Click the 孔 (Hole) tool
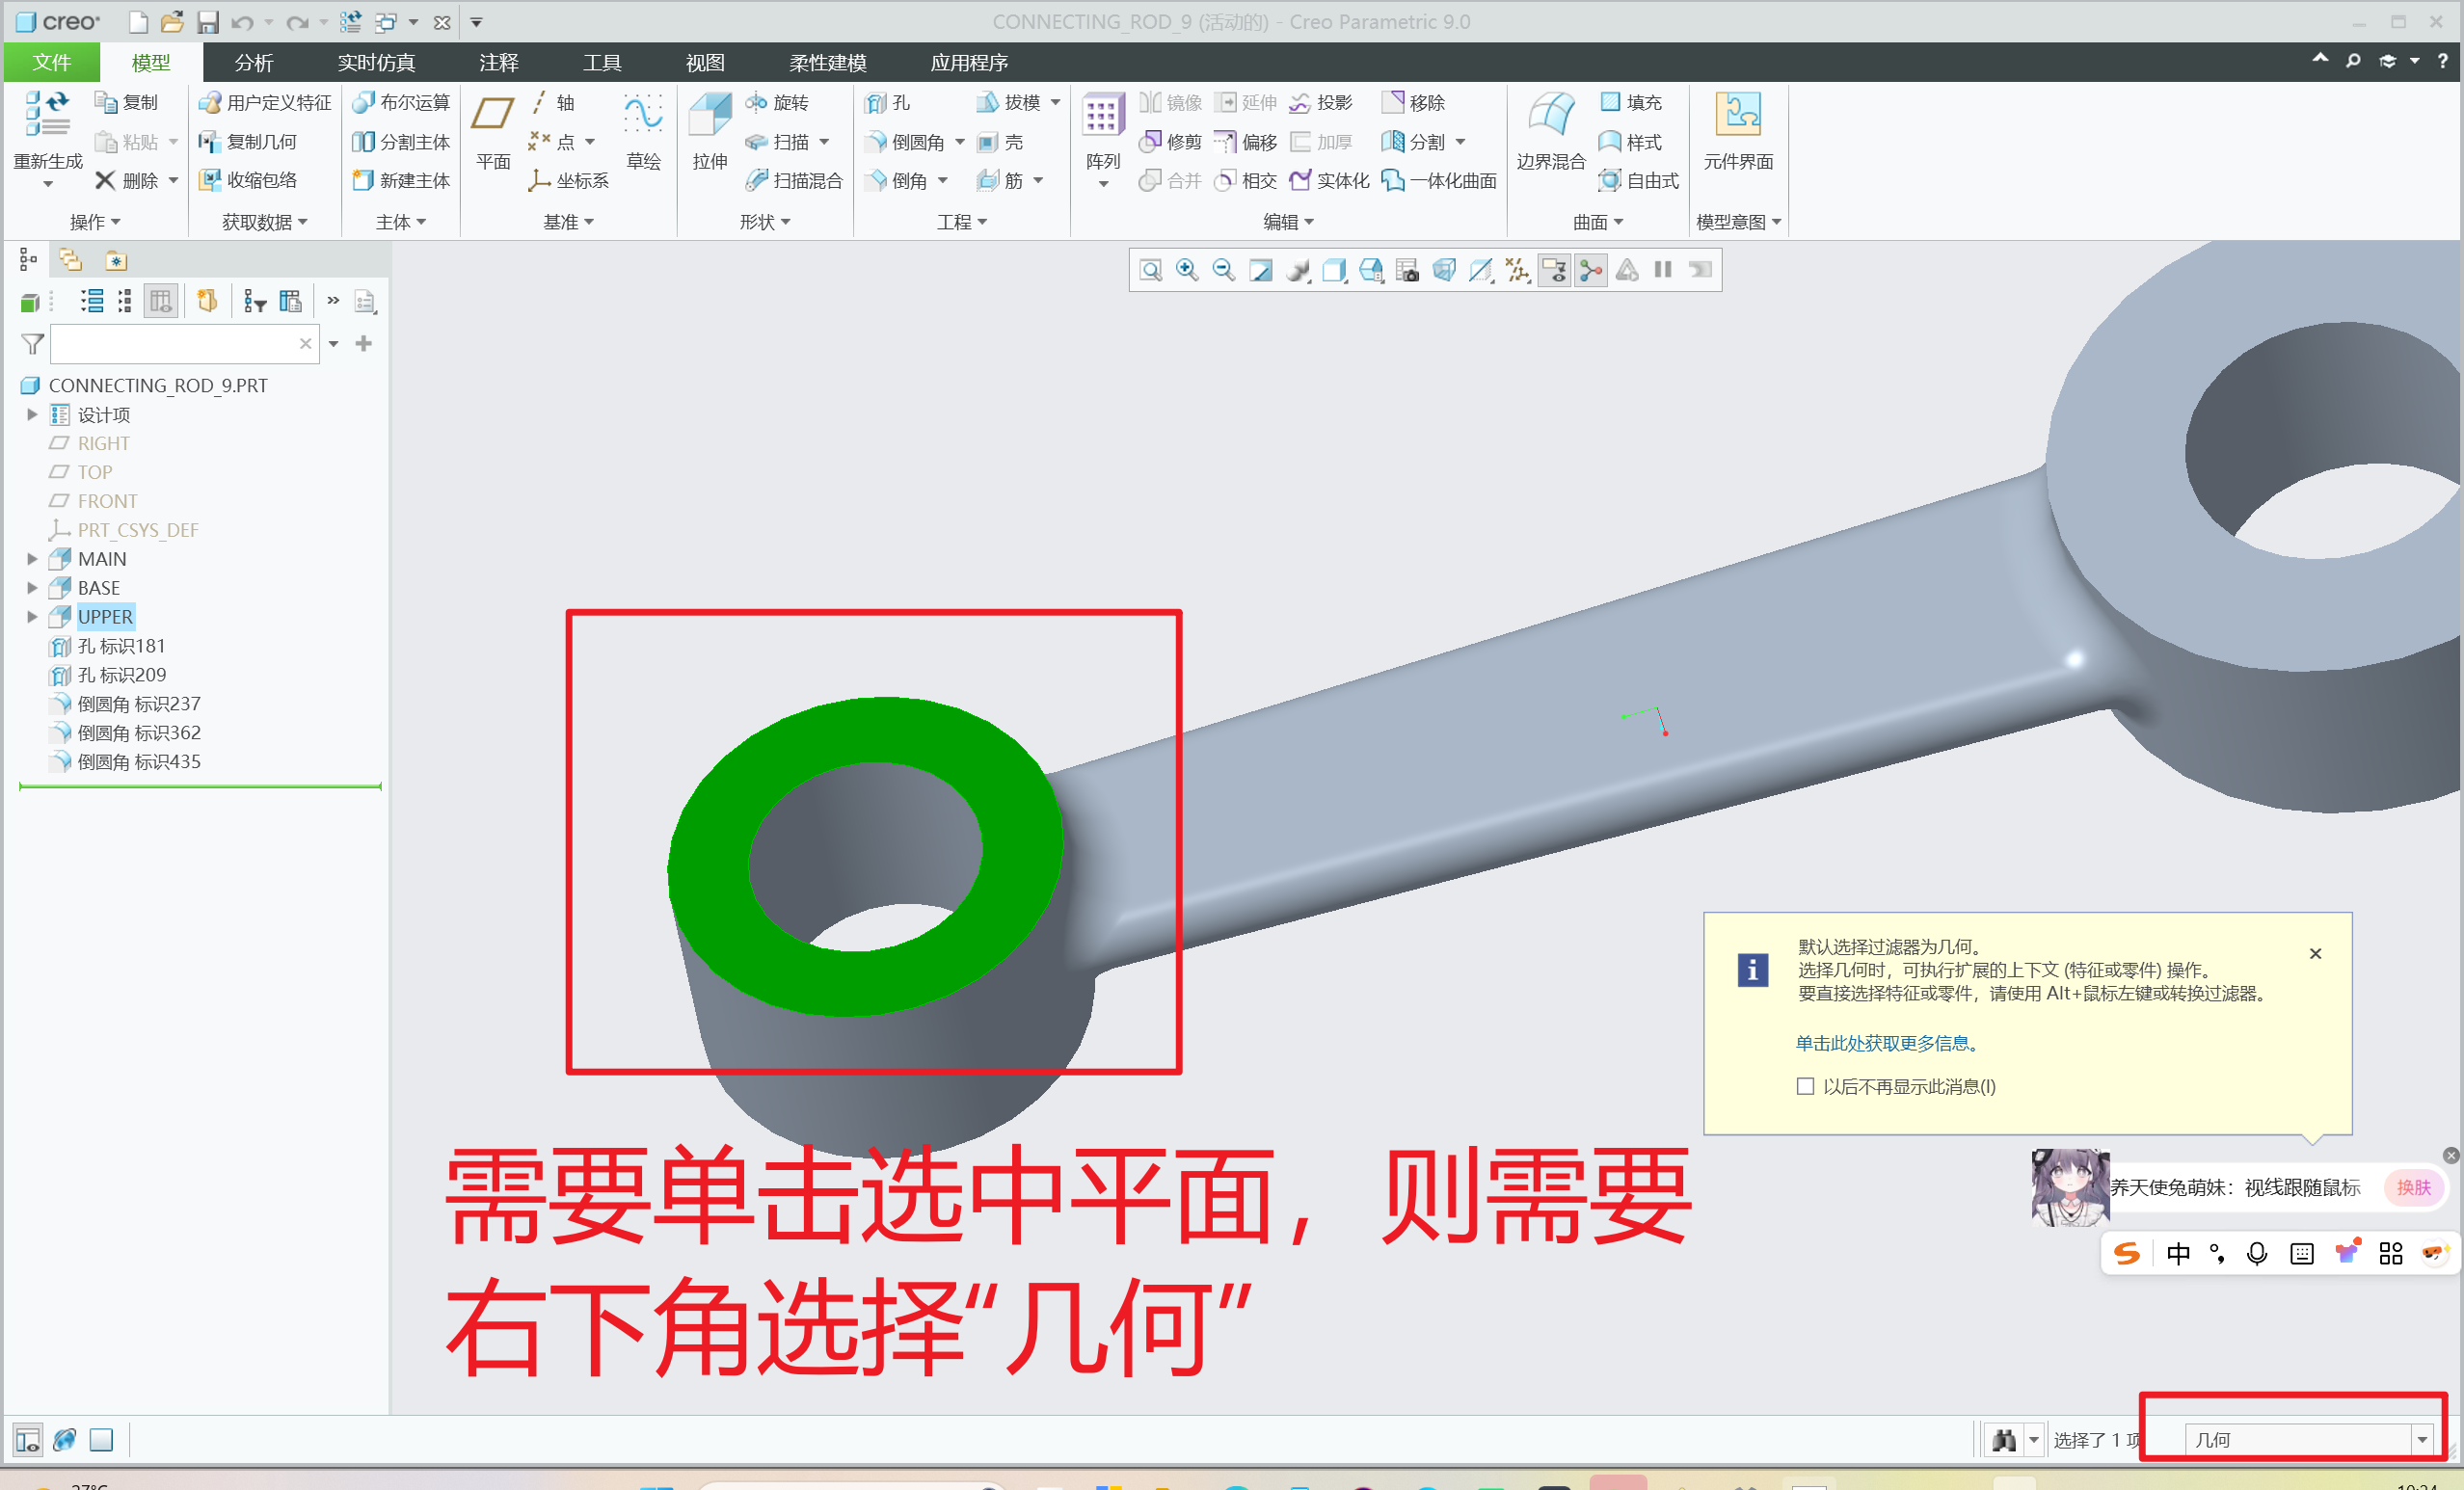The height and width of the screenshot is (1490, 2464). tap(889, 102)
